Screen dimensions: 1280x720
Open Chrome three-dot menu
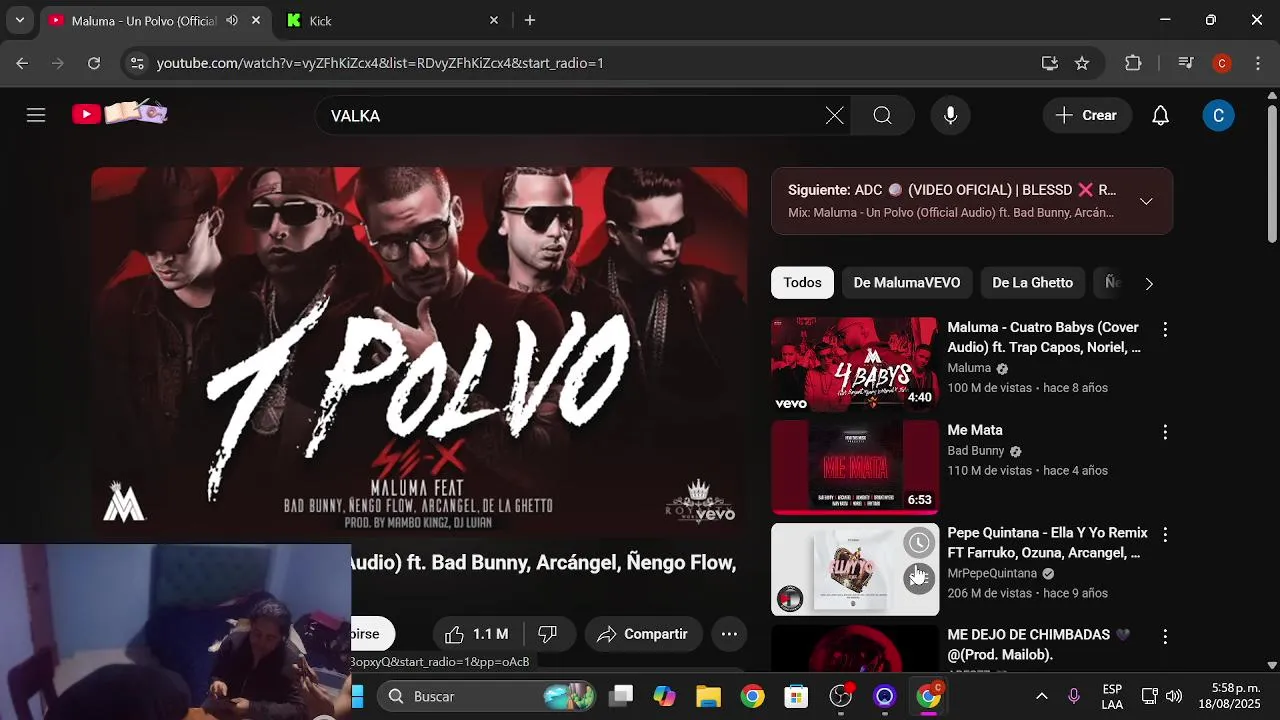click(x=1257, y=63)
